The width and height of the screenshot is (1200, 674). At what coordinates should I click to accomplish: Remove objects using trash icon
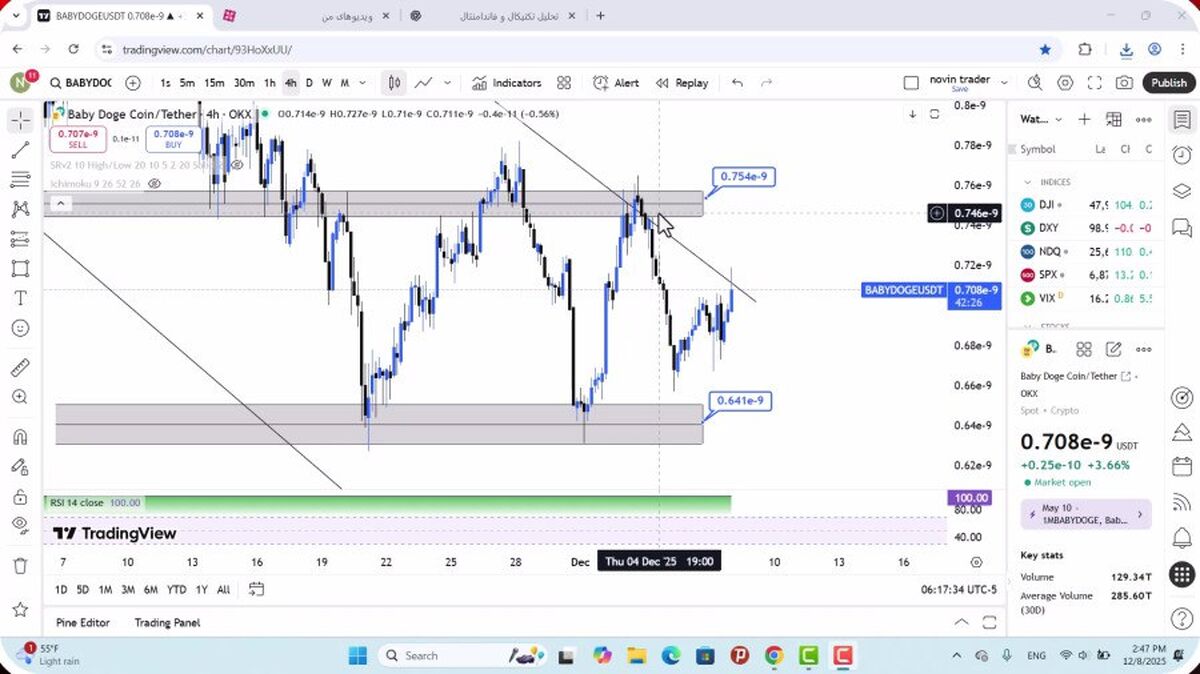click(20, 565)
